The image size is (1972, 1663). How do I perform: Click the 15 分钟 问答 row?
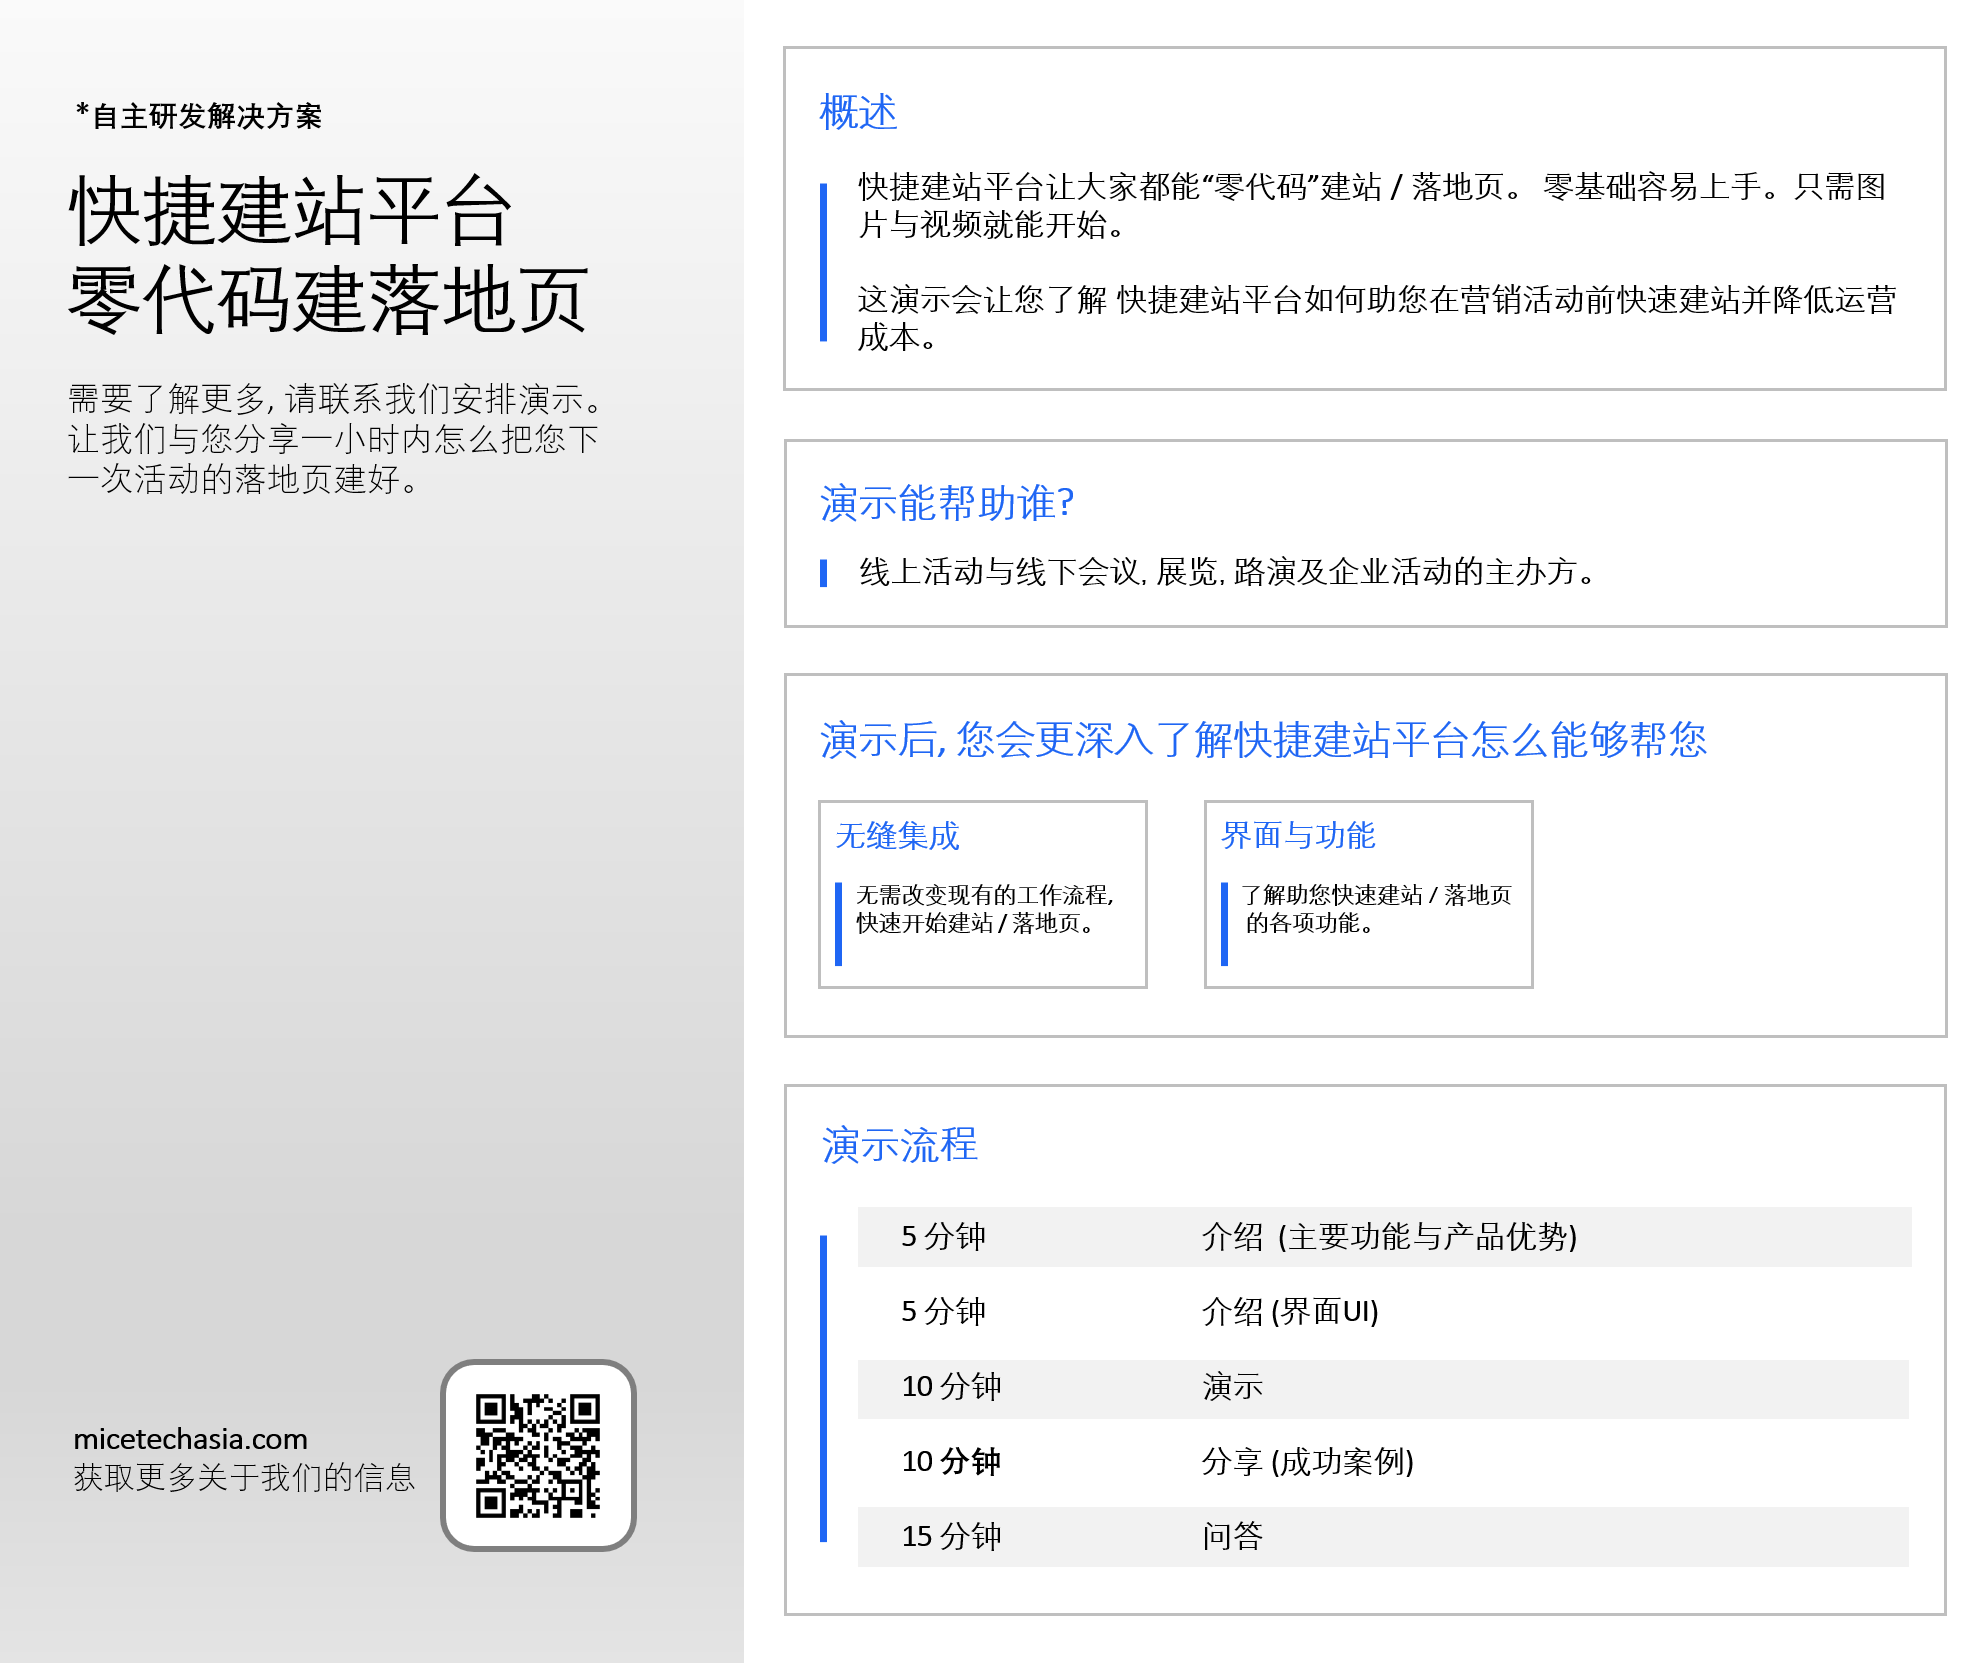(1384, 1537)
